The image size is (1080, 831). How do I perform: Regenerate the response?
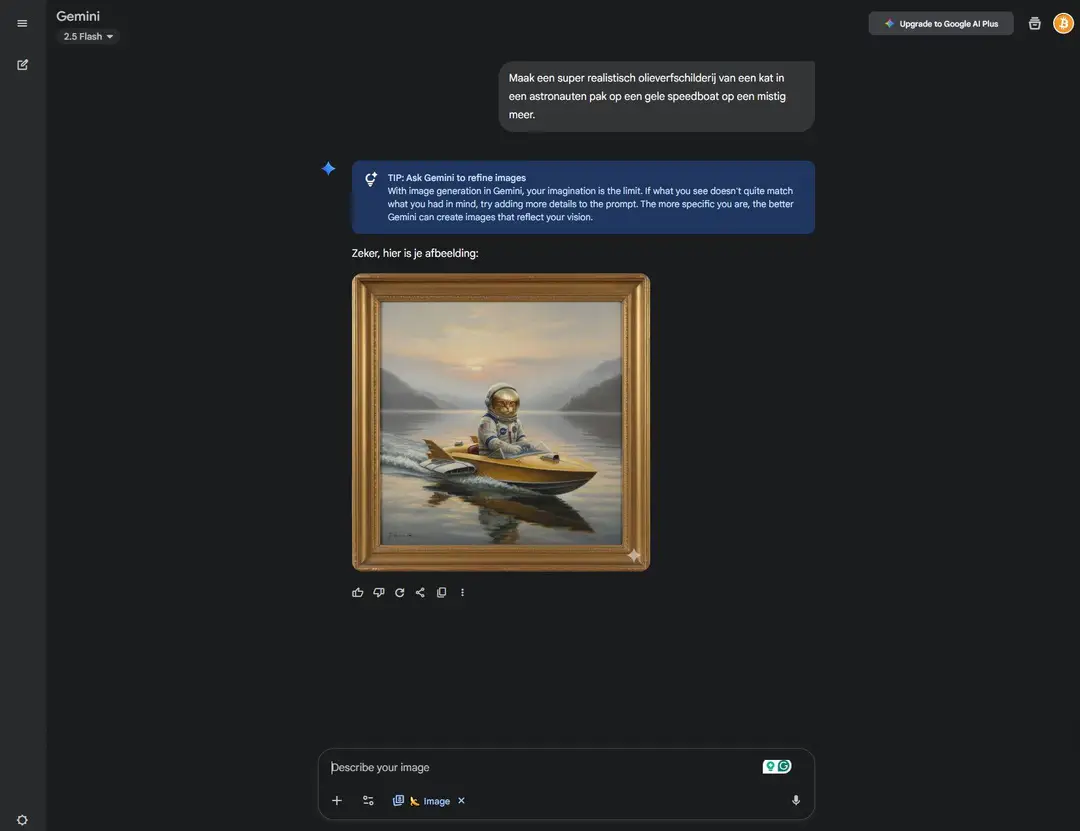399,593
